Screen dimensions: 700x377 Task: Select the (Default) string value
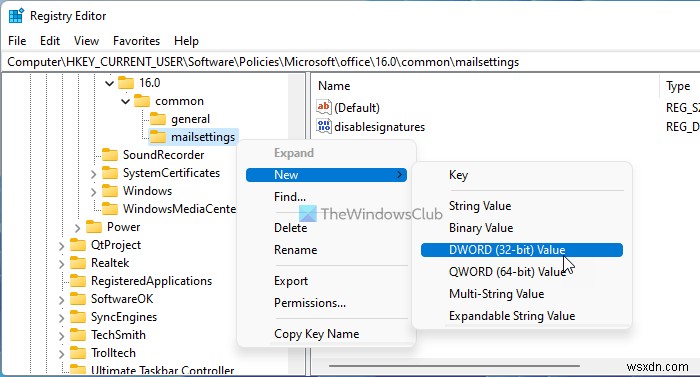click(x=357, y=108)
